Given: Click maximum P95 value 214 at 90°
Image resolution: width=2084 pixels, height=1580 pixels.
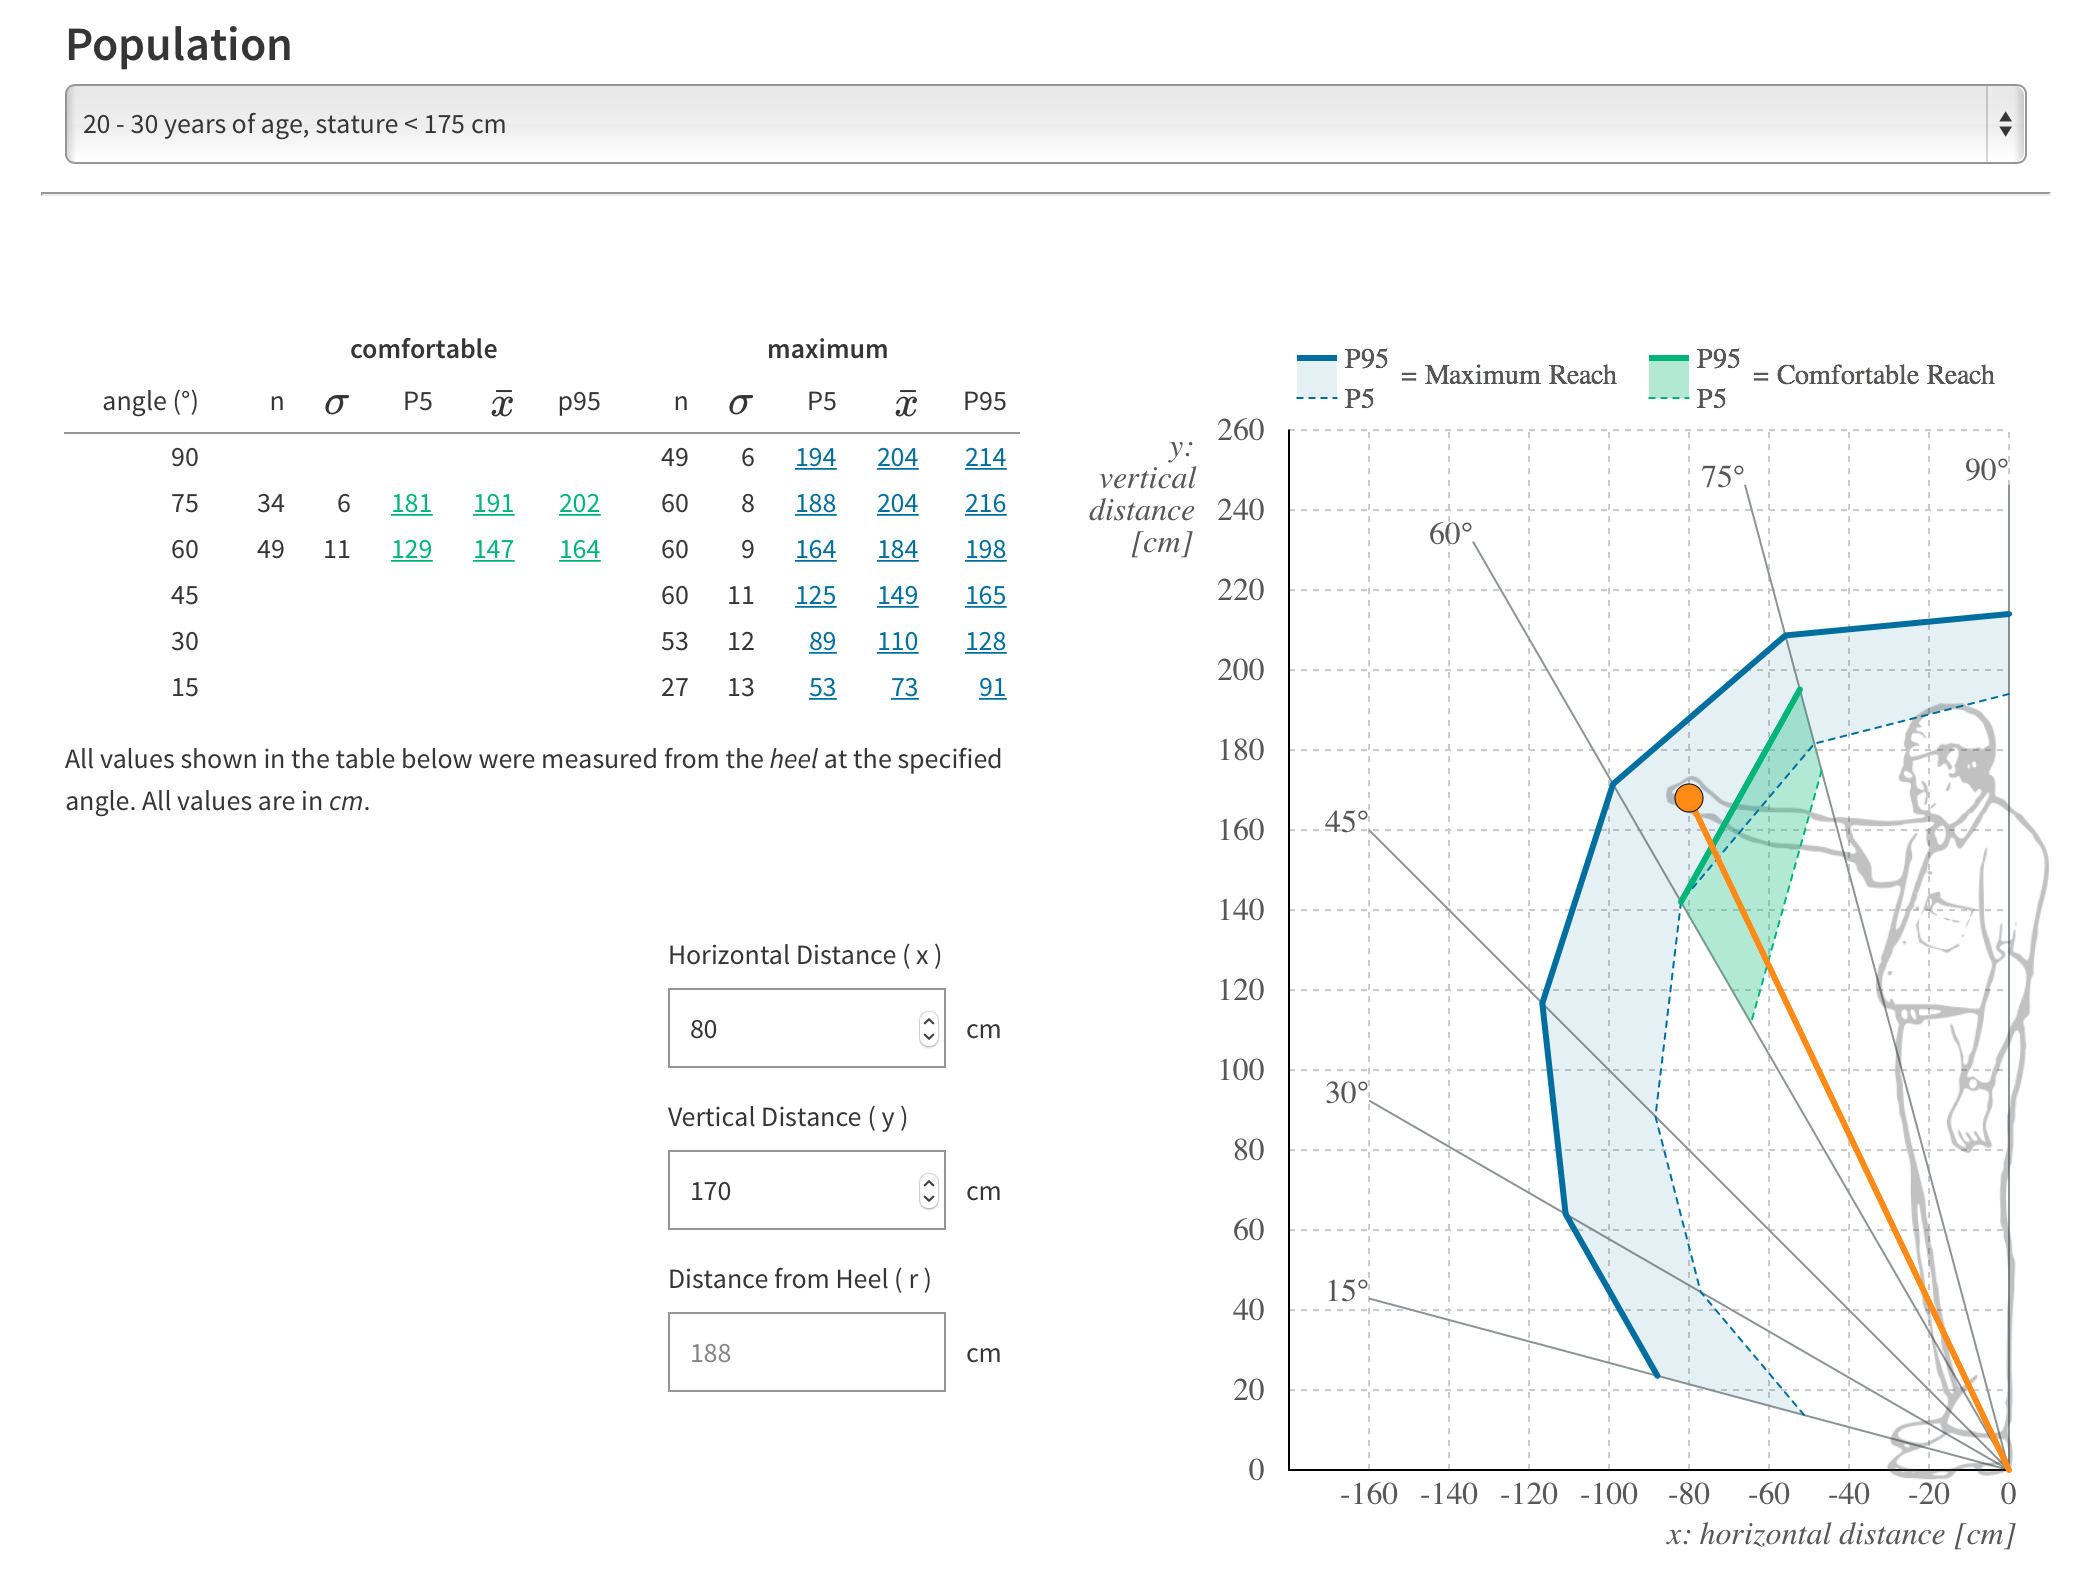Looking at the screenshot, I should (985, 457).
